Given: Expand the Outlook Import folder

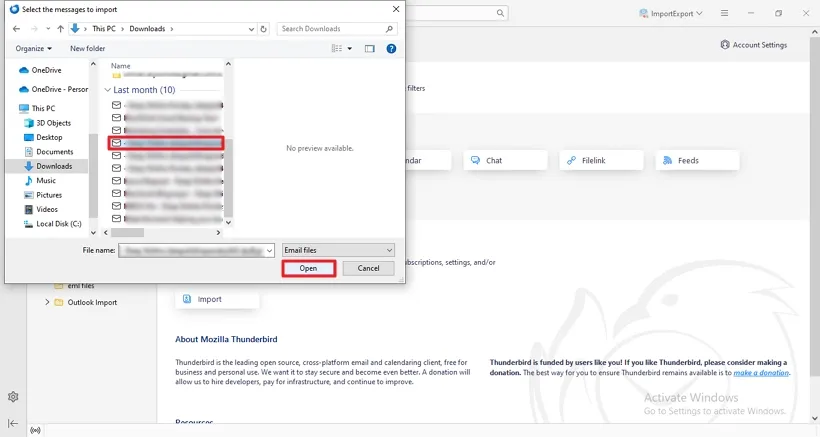Looking at the screenshot, I should point(47,302).
